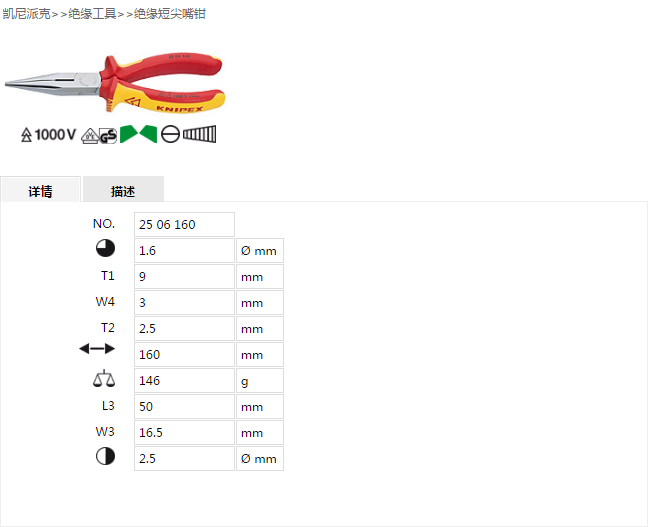
Task: Click the weight value field 146
Action: coord(184,381)
